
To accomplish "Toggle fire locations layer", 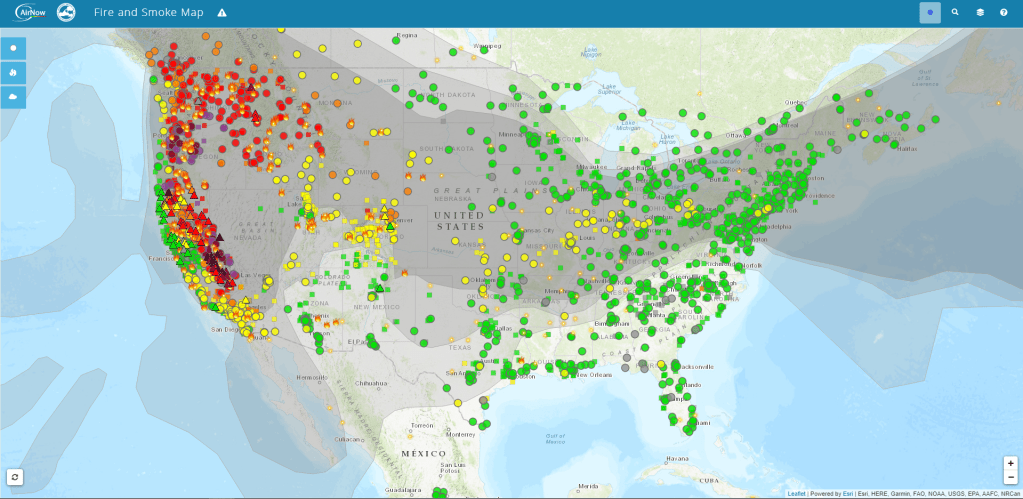I will (14, 72).
